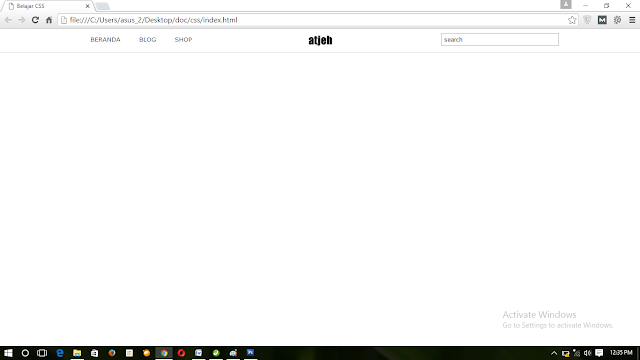This screenshot has width=640, height=360.
Task: Open Cortana search circle
Action: point(25,353)
